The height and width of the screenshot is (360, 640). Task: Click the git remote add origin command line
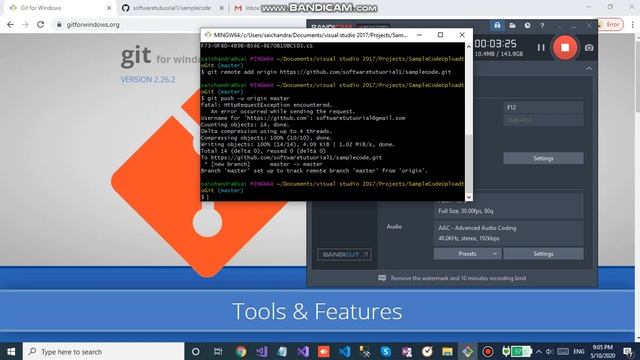[x=326, y=72]
